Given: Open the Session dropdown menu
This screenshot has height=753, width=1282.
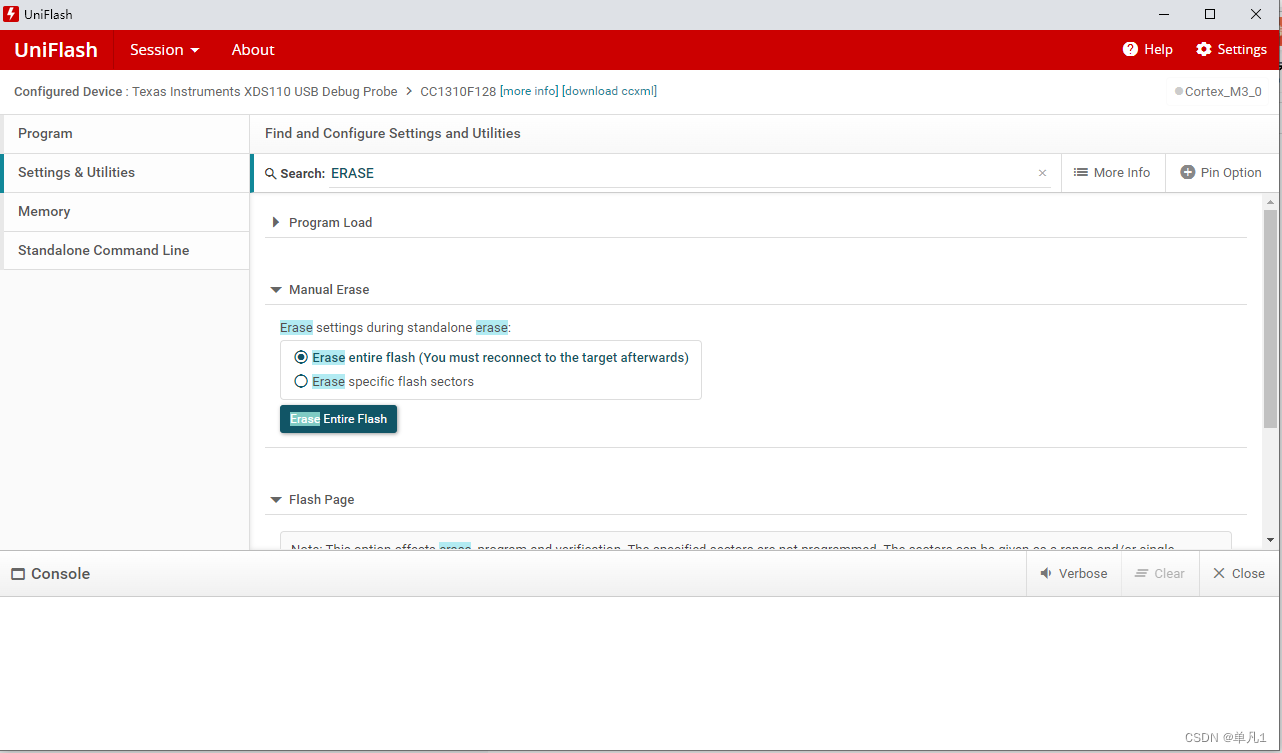Looking at the screenshot, I should tap(165, 50).
